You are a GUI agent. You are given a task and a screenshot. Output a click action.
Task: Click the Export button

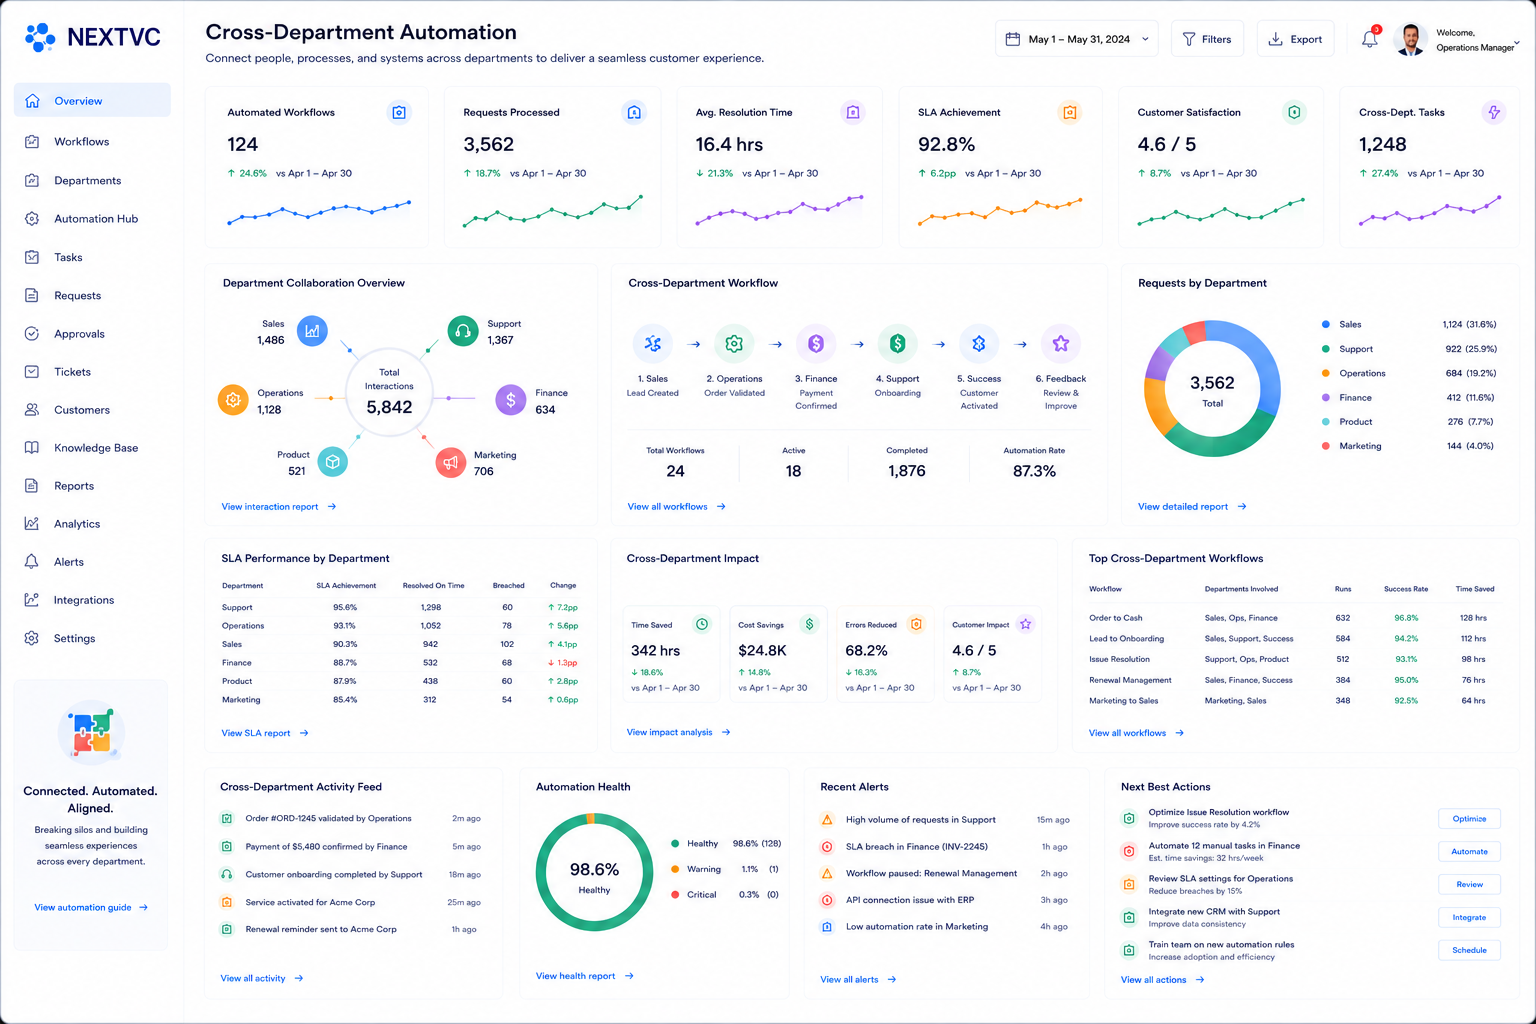click(x=1295, y=39)
